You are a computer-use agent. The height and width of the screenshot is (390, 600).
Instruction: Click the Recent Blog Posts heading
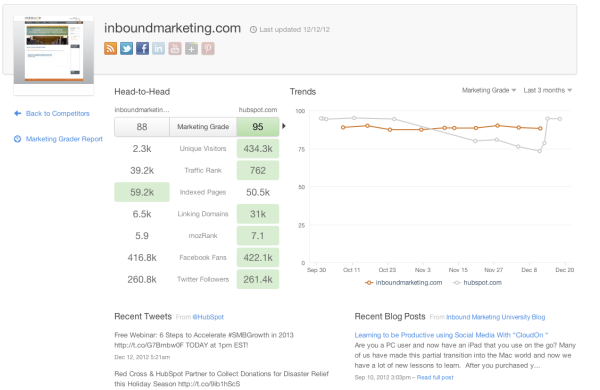point(390,317)
